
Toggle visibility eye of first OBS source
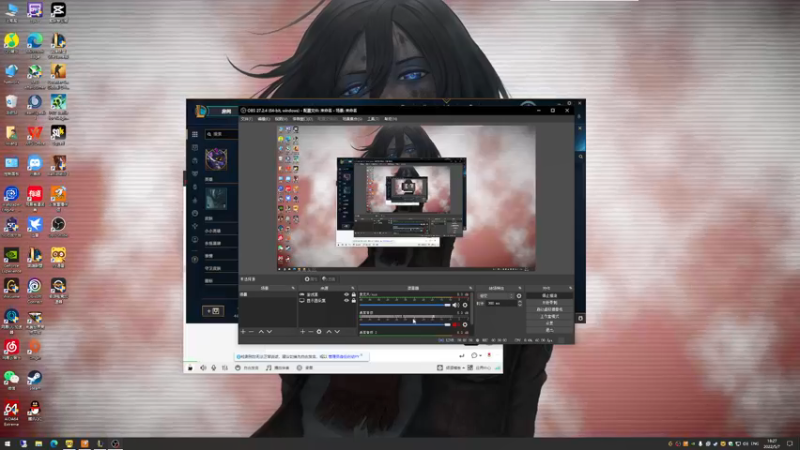346,294
